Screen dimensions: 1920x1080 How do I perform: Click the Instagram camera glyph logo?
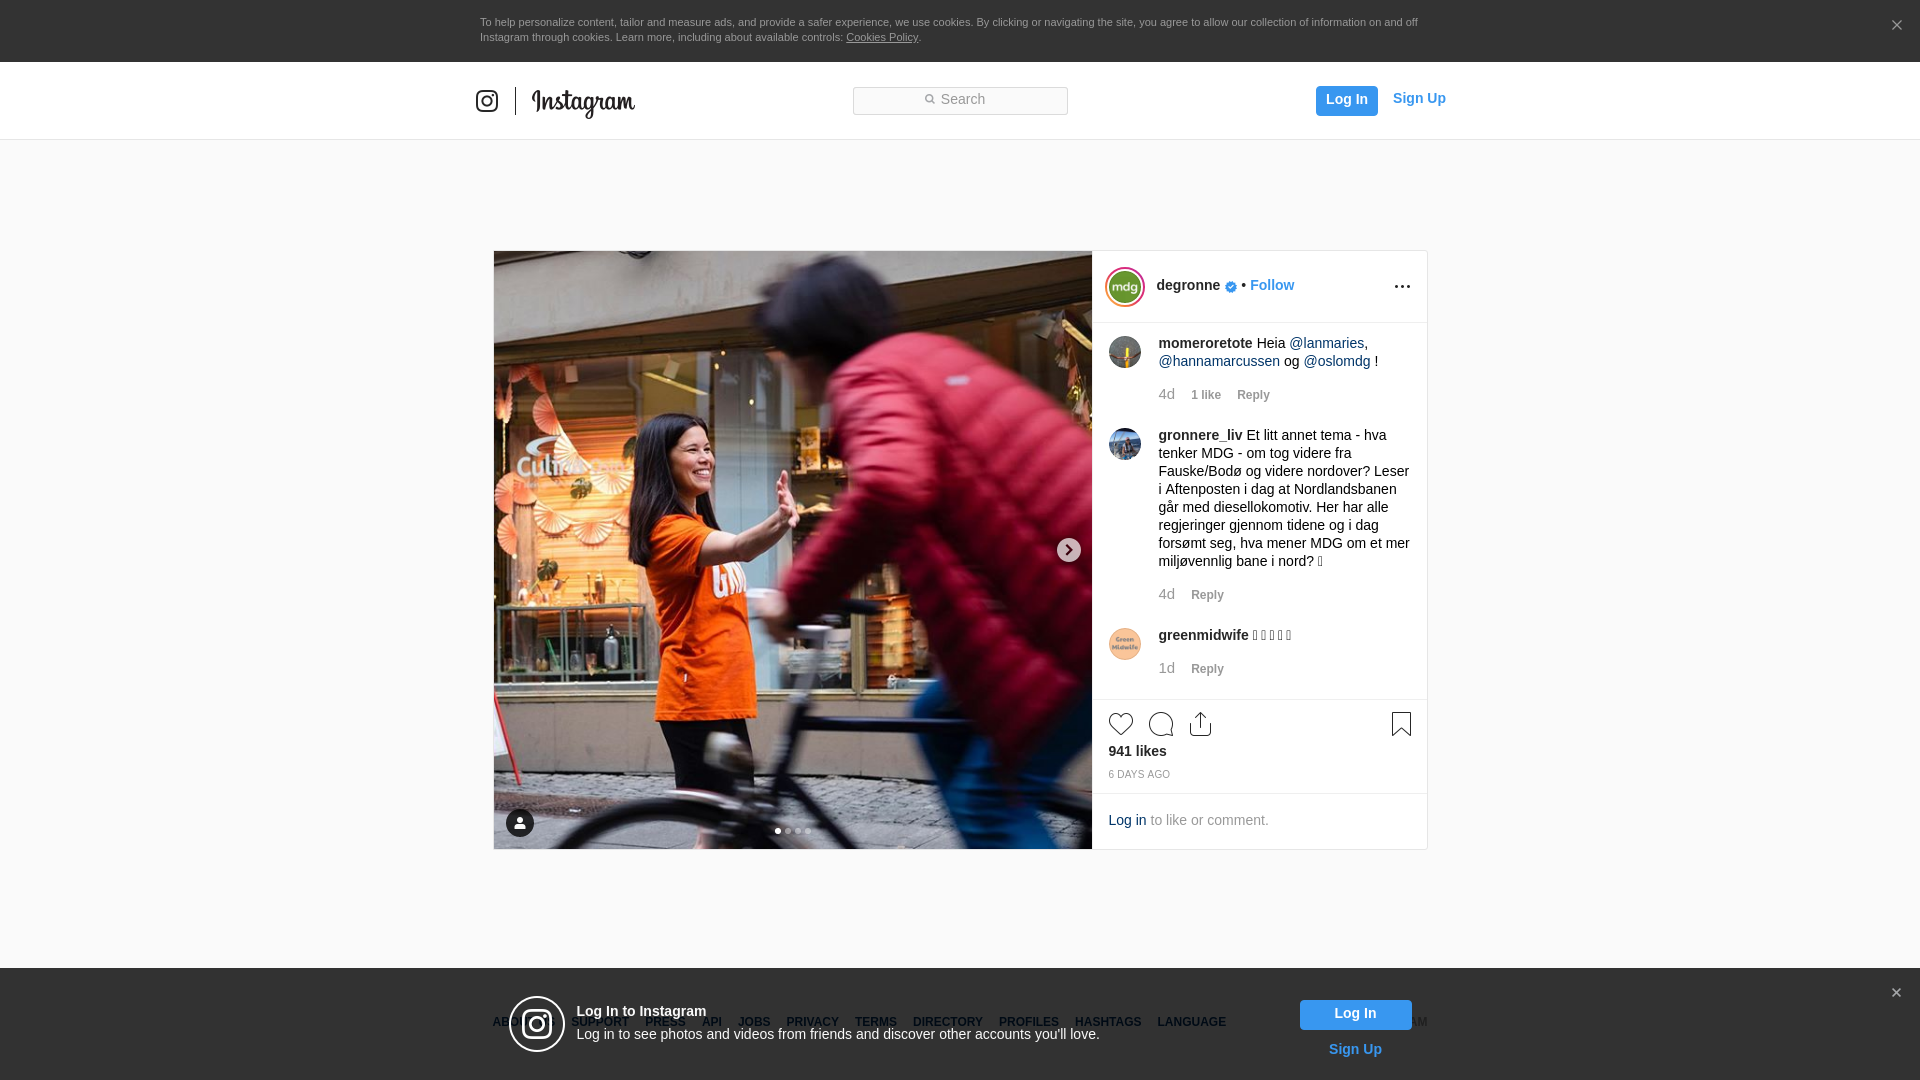[487, 101]
